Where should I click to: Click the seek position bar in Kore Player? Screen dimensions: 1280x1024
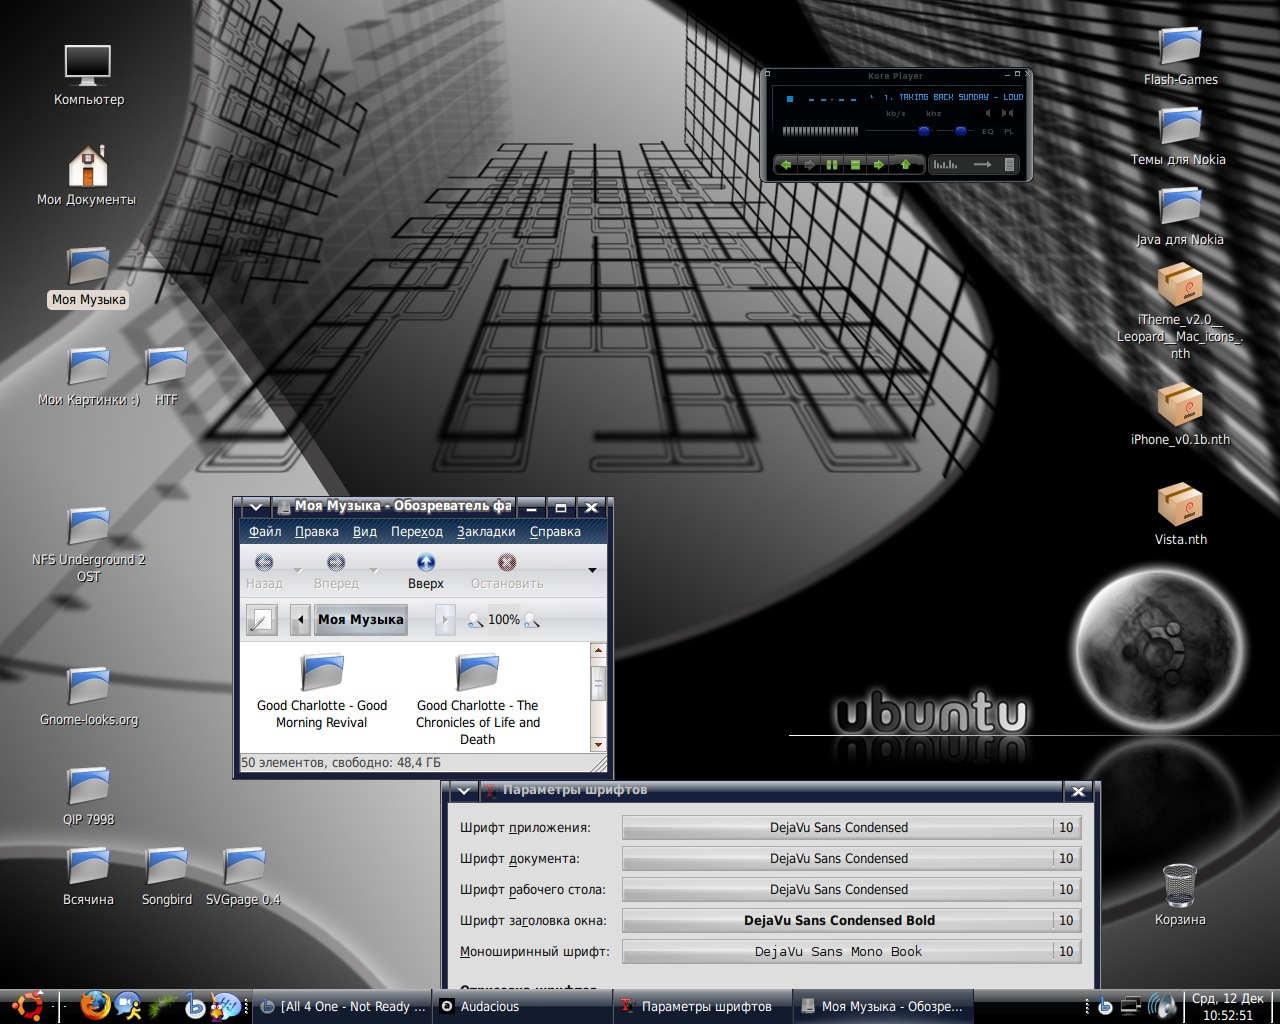coord(820,131)
